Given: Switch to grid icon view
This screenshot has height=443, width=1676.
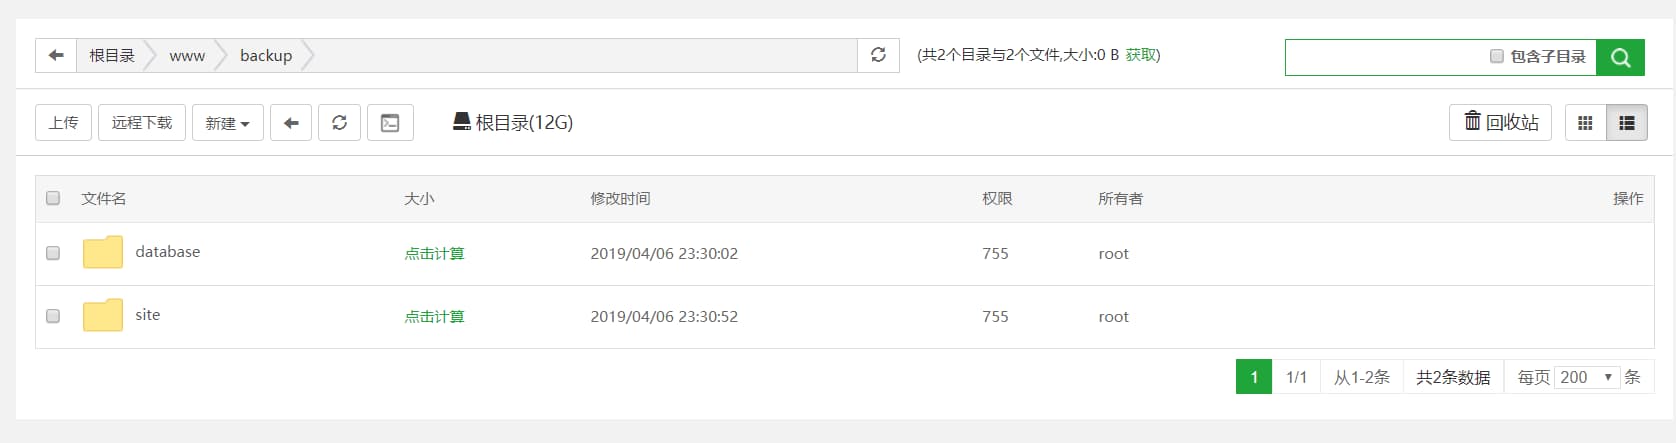Looking at the screenshot, I should pyautogui.click(x=1585, y=123).
